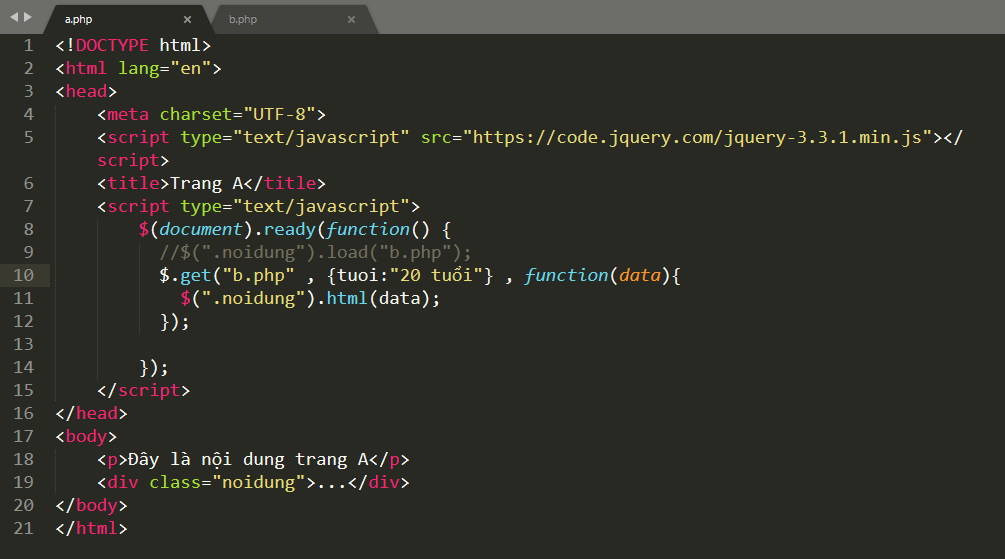Click the title text "Trang A"
Viewport: 1005px width, 559px height.
(x=206, y=184)
